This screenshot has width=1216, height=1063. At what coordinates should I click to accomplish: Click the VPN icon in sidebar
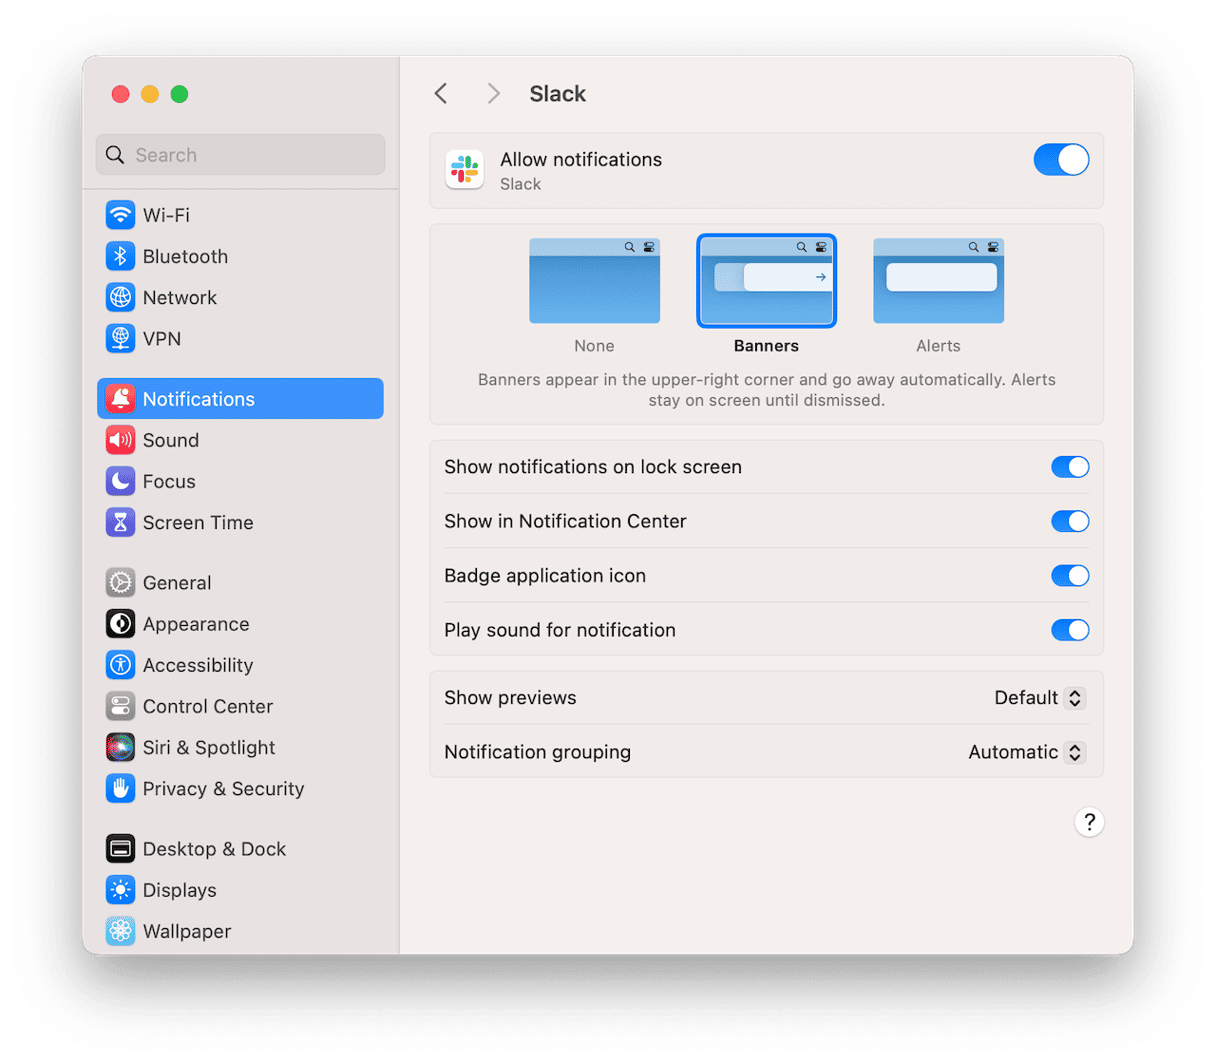120,338
